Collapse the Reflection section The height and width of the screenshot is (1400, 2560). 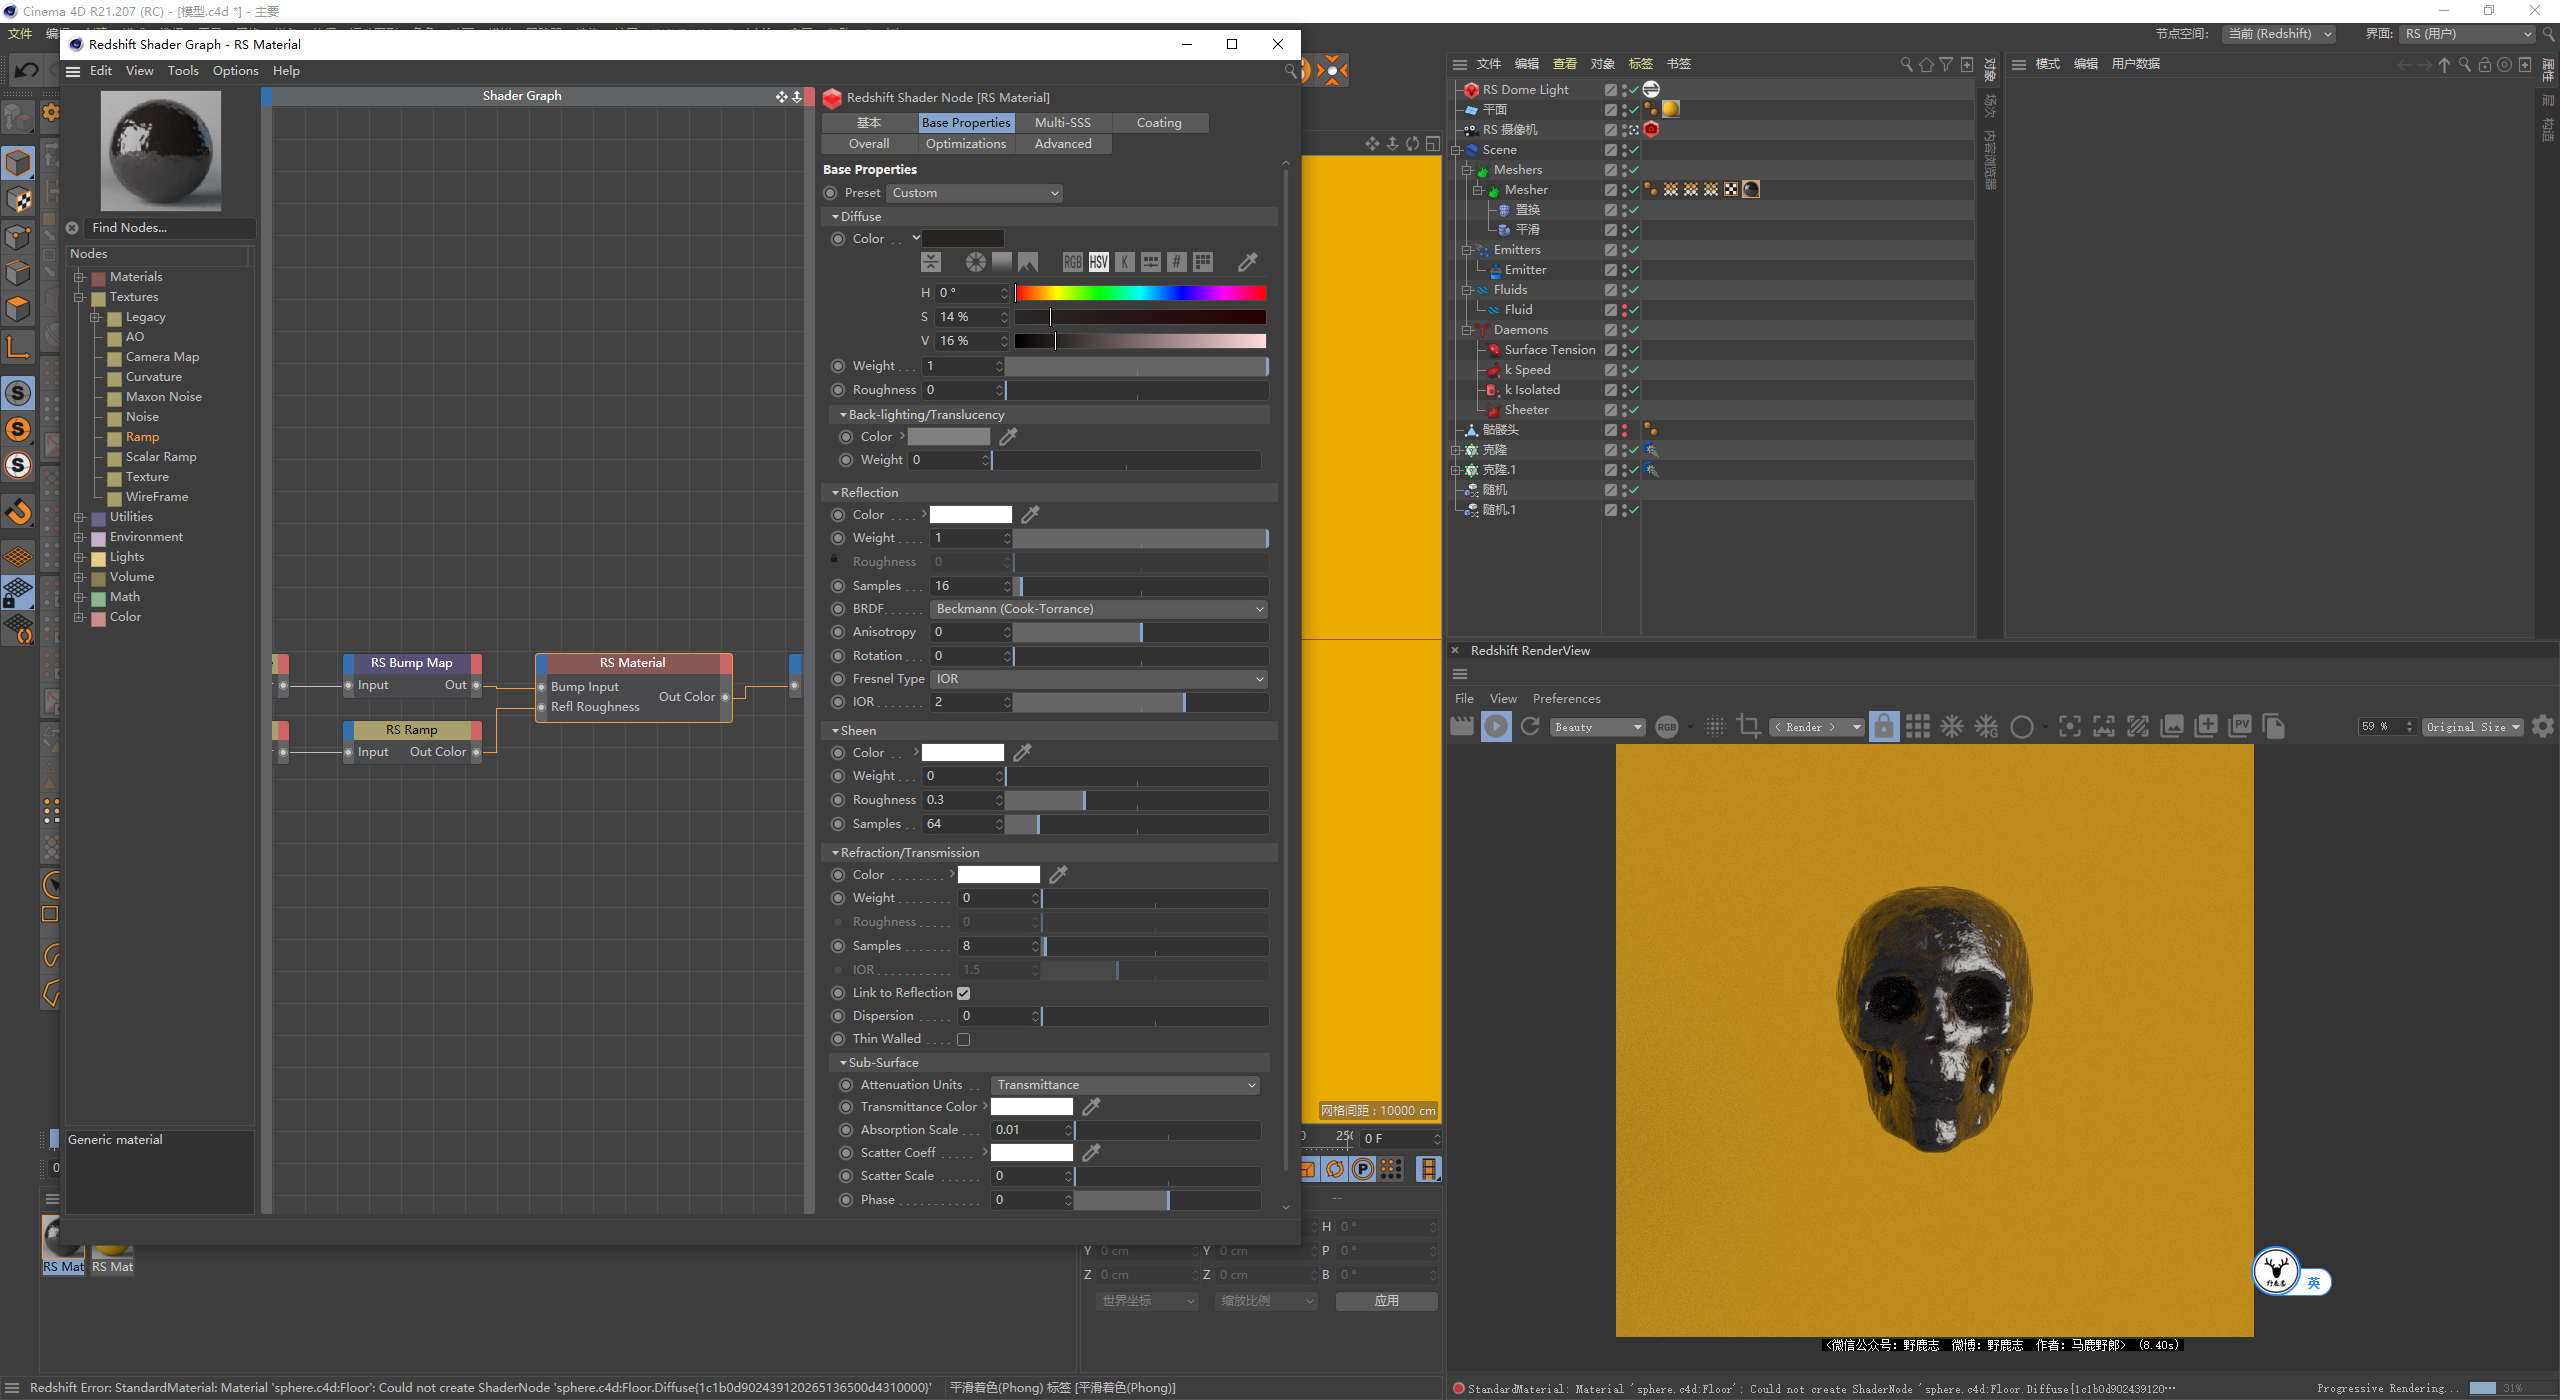pos(835,493)
